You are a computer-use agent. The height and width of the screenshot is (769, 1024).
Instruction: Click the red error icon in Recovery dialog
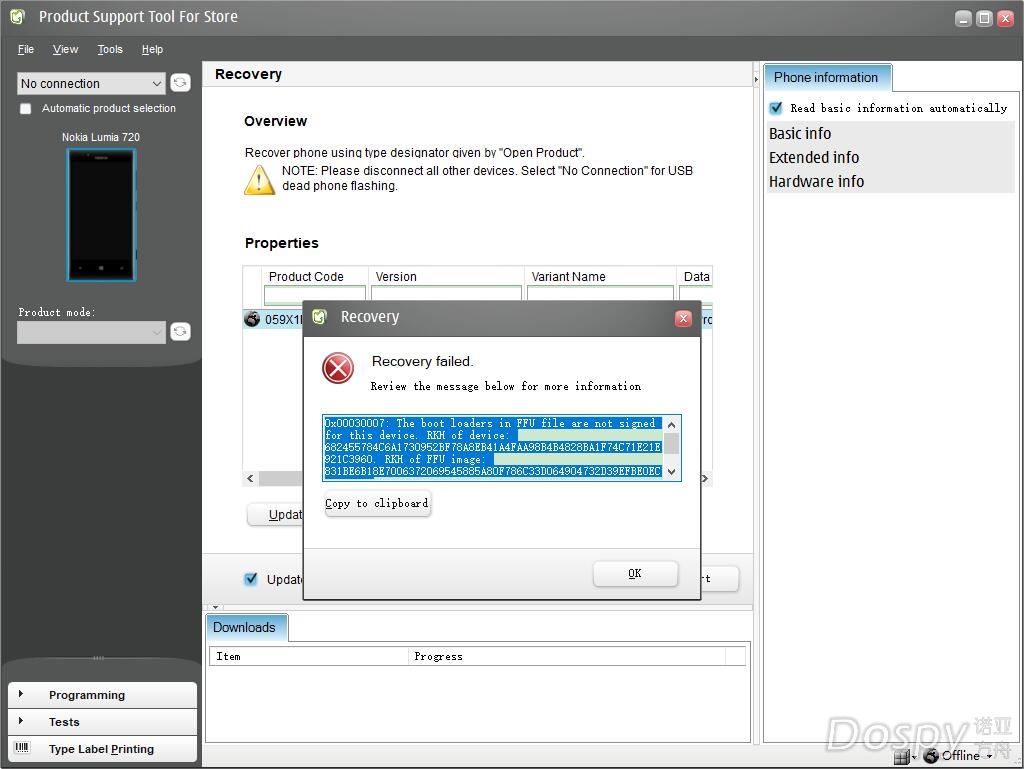pos(338,368)
